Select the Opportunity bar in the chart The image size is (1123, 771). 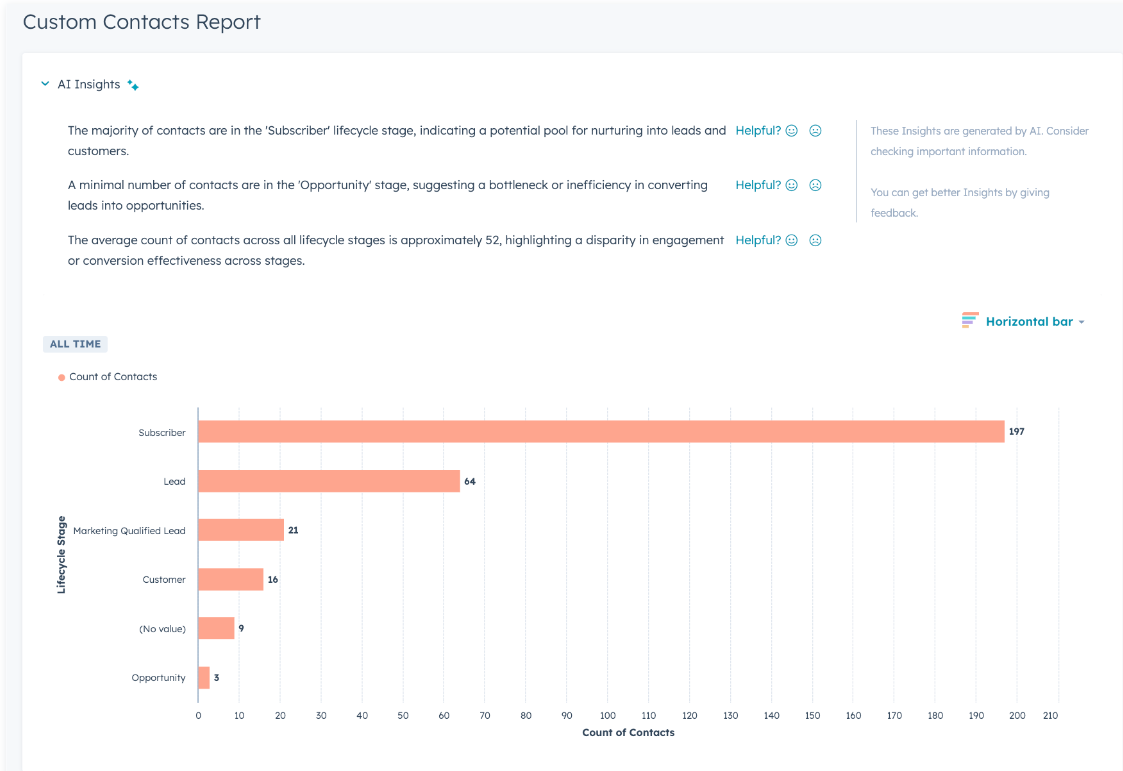[x=203, y=677]
